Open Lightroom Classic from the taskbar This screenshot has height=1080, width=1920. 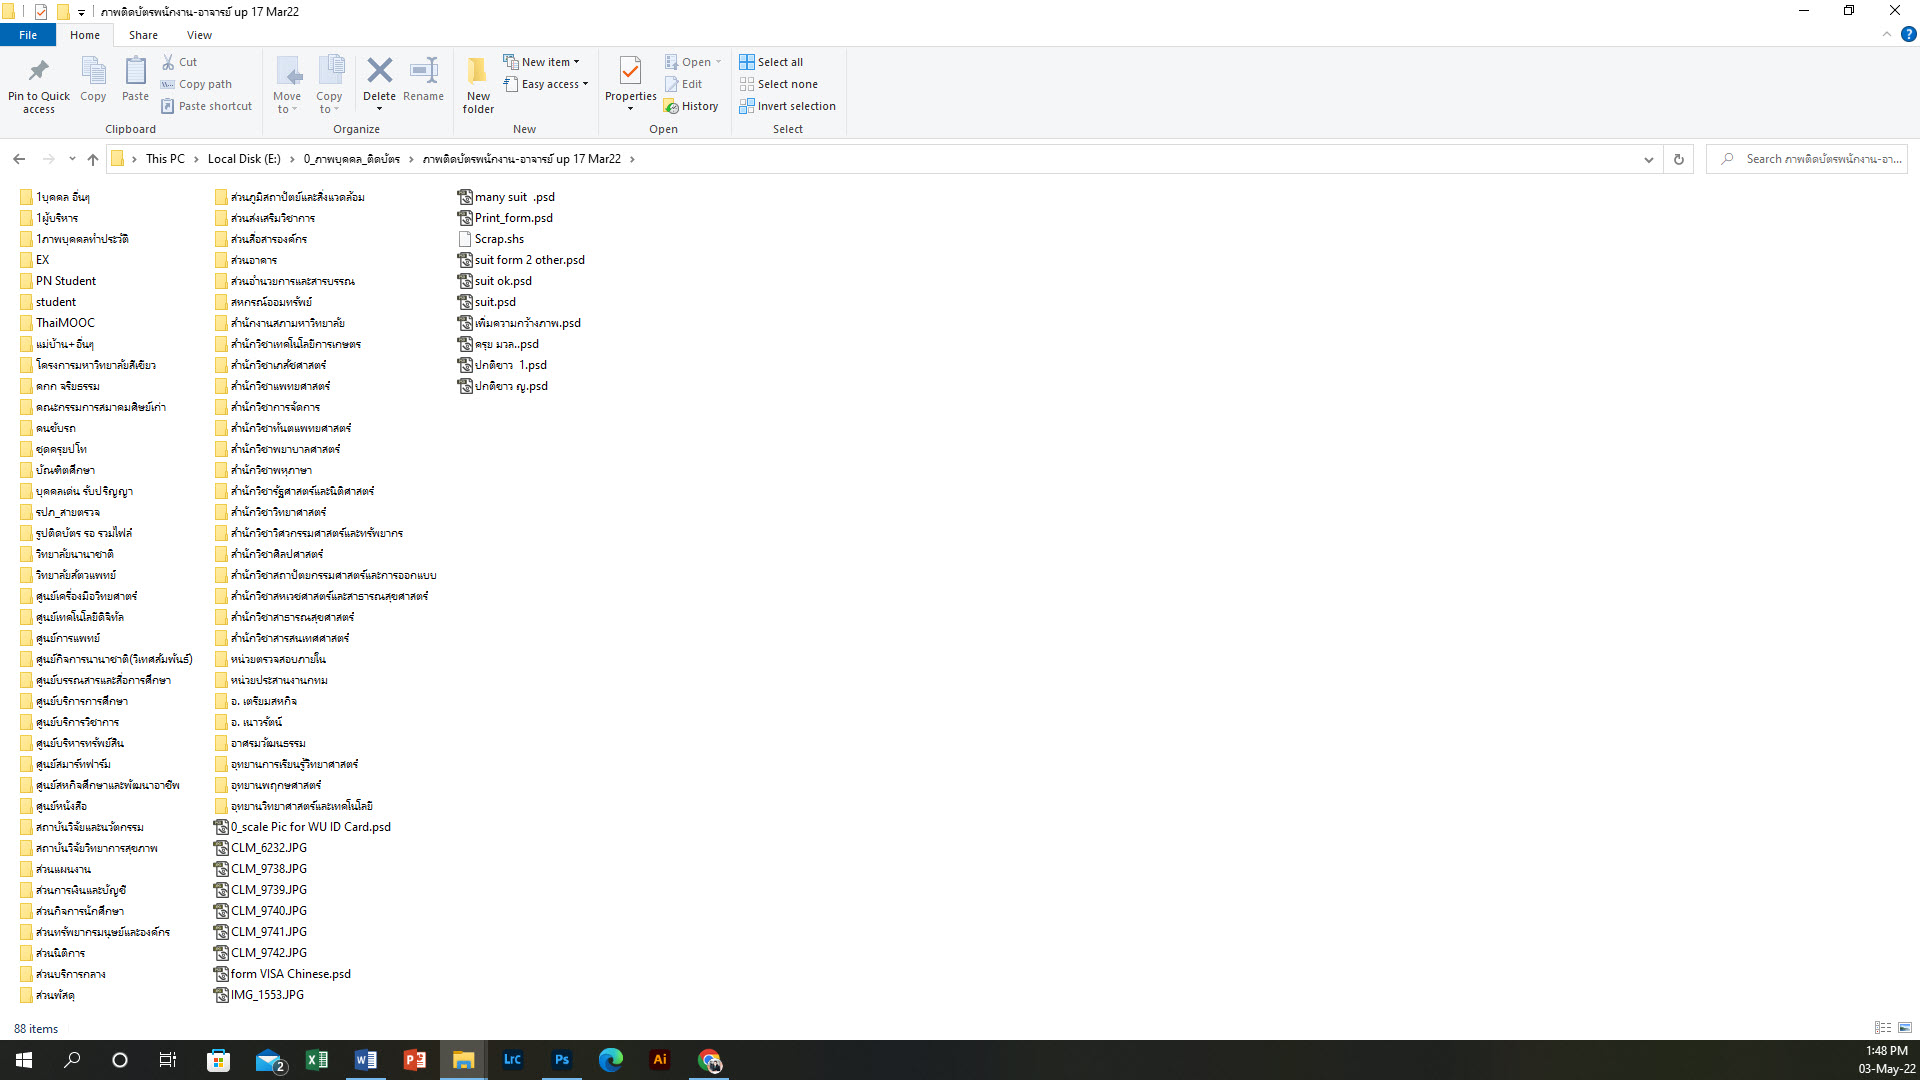click(513, 1060)
